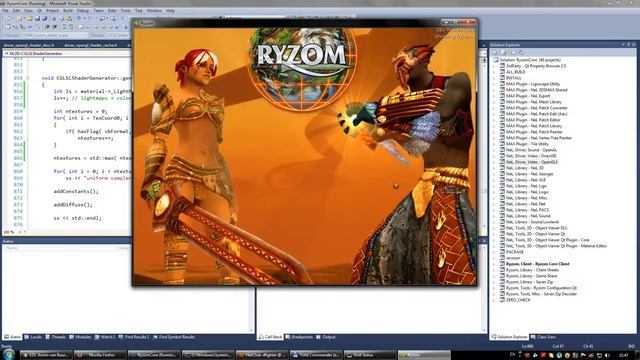640x360 pixels.
Task: Click the Windows Start button
Action: click(9, 354)
